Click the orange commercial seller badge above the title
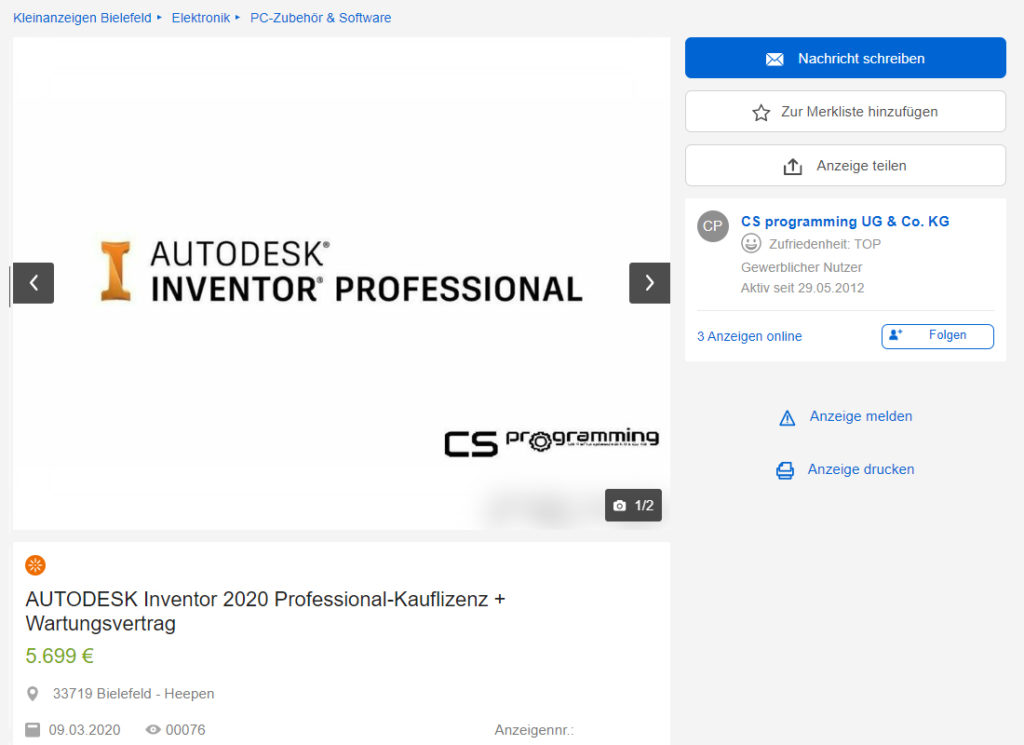Image resolution: width=1024 pixels, height=745 pixels. coord(35,564)
